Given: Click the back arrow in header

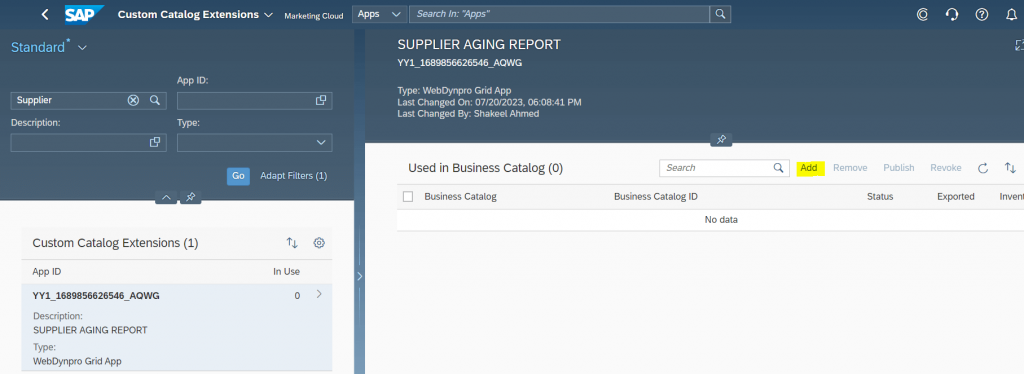Looking at the screenshot, I should coord(44,14).
